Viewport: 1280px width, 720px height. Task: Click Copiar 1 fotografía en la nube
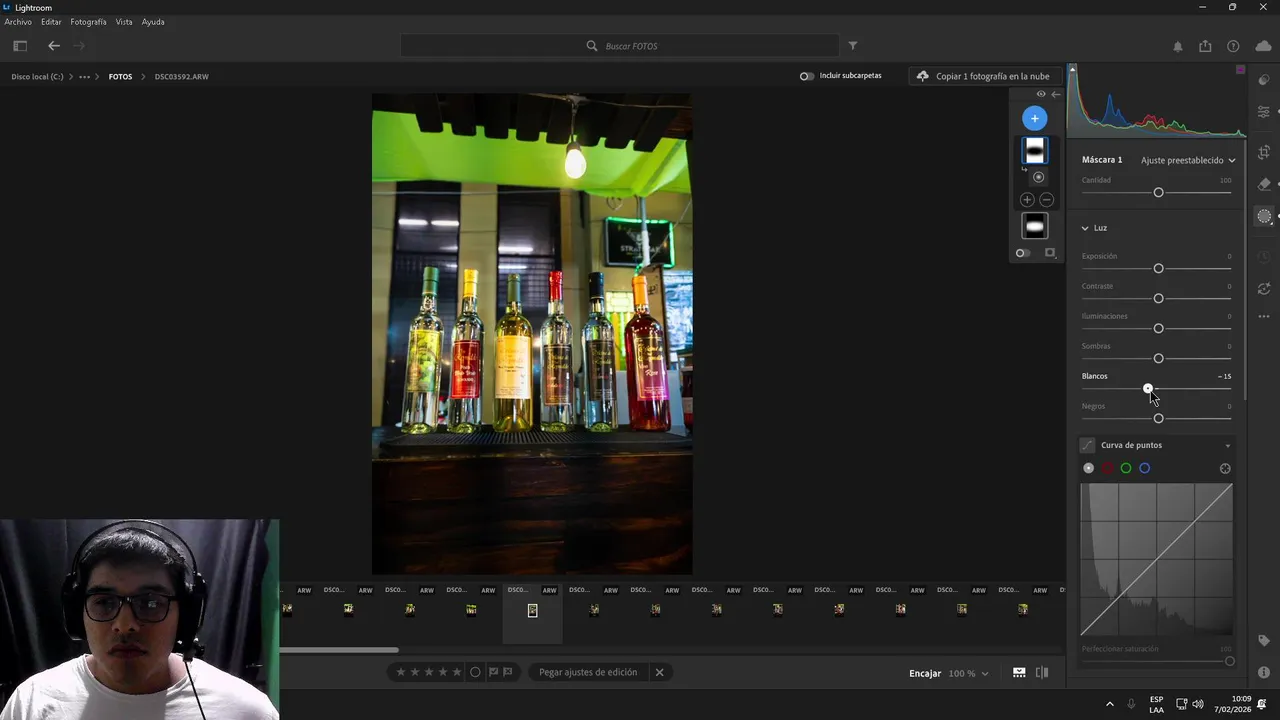tap(983, 76)
